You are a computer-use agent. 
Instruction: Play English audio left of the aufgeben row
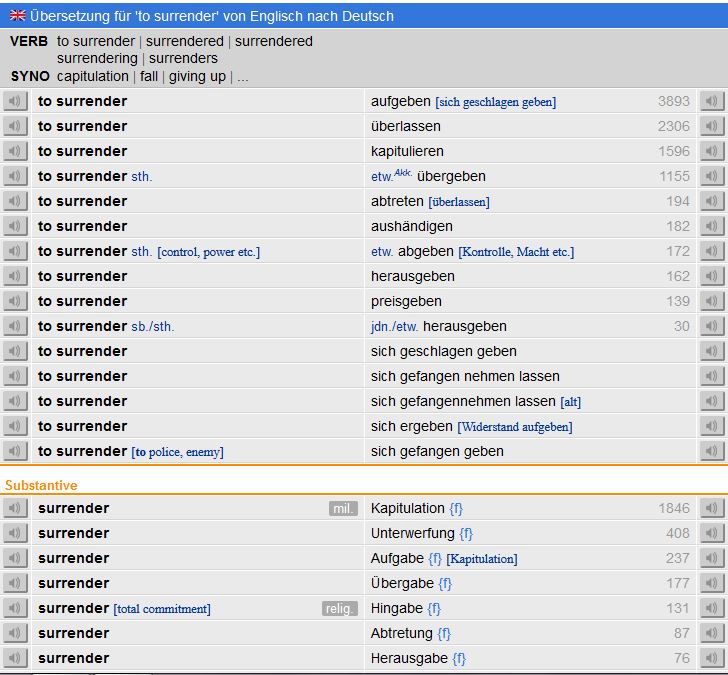pos(15,101)
